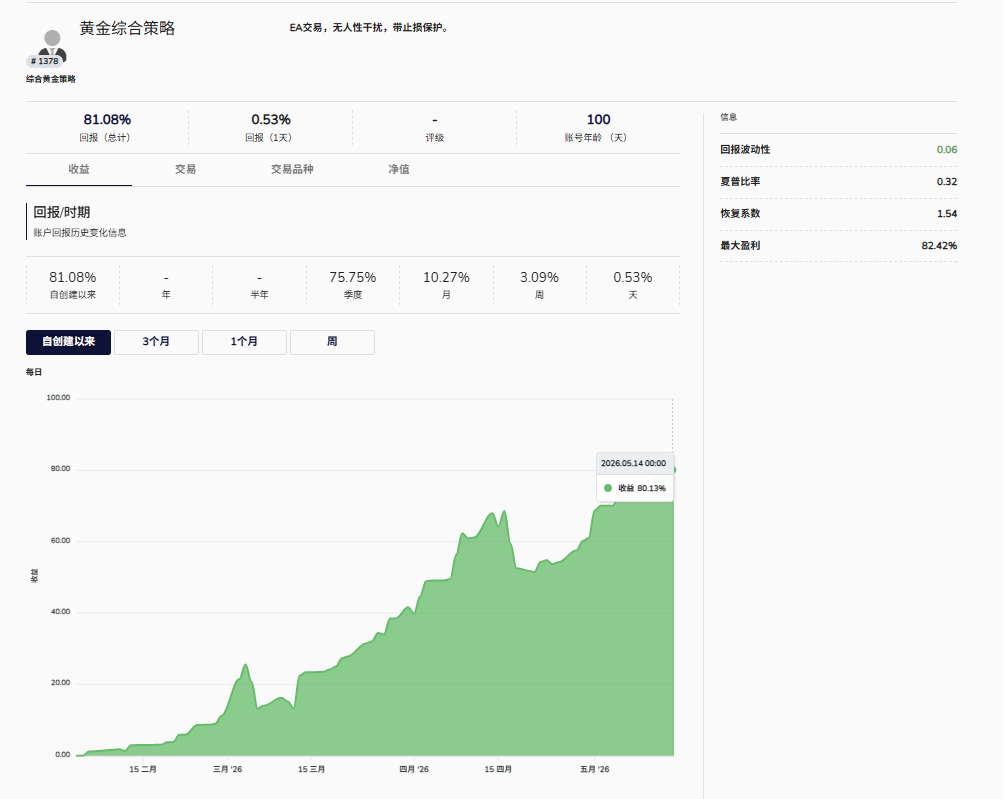Open the 交易品种 tab
1003x799 pixels.
point(292,170)
